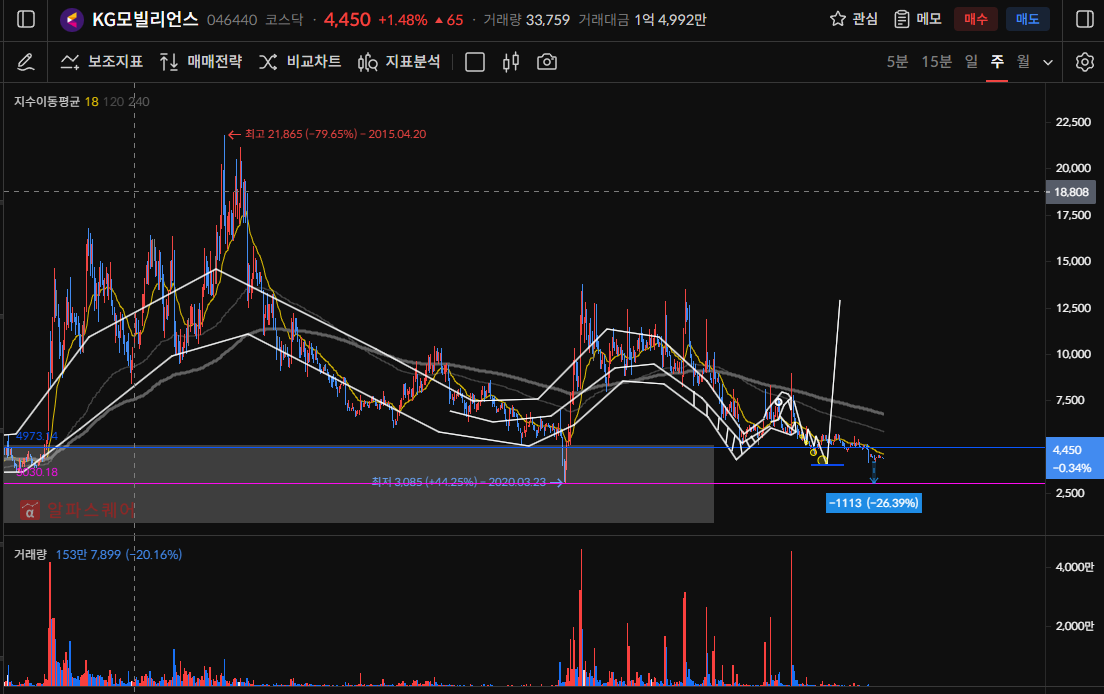
Task: Select the 주 weekly timeframe
Action: point(997,62)
